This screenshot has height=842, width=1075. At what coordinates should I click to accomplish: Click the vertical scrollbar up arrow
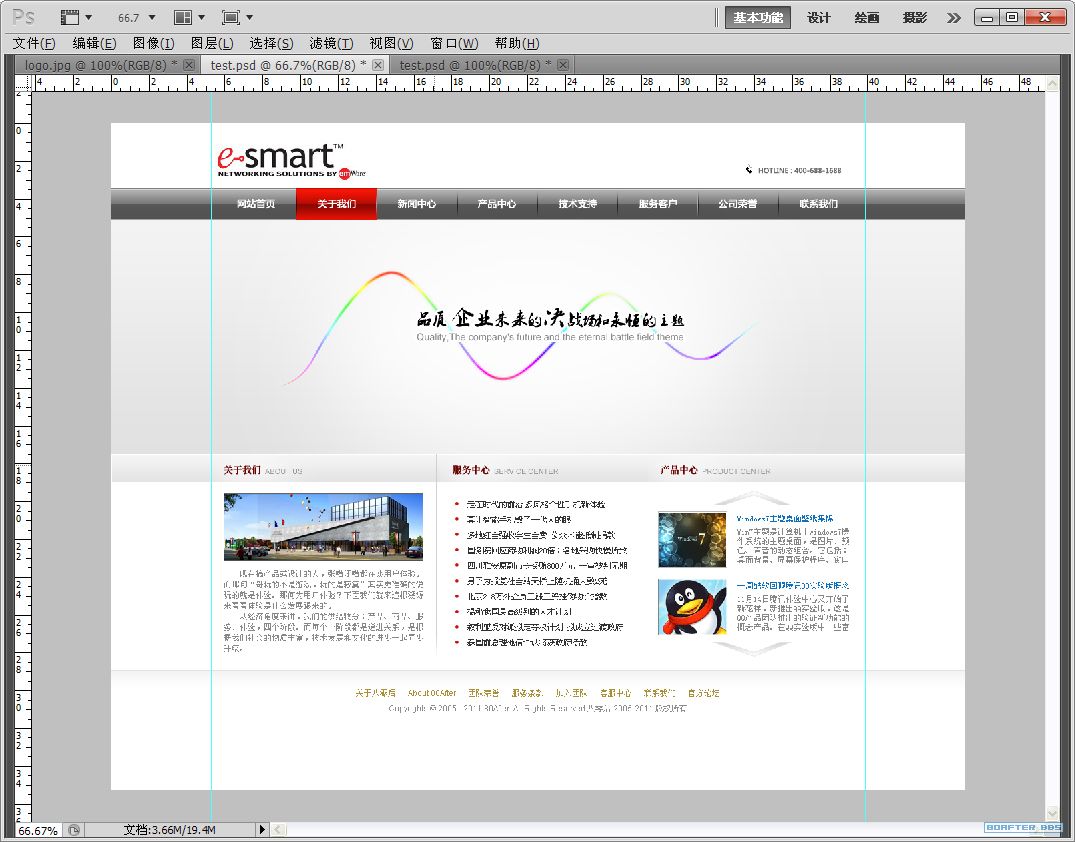[1052, 83]
